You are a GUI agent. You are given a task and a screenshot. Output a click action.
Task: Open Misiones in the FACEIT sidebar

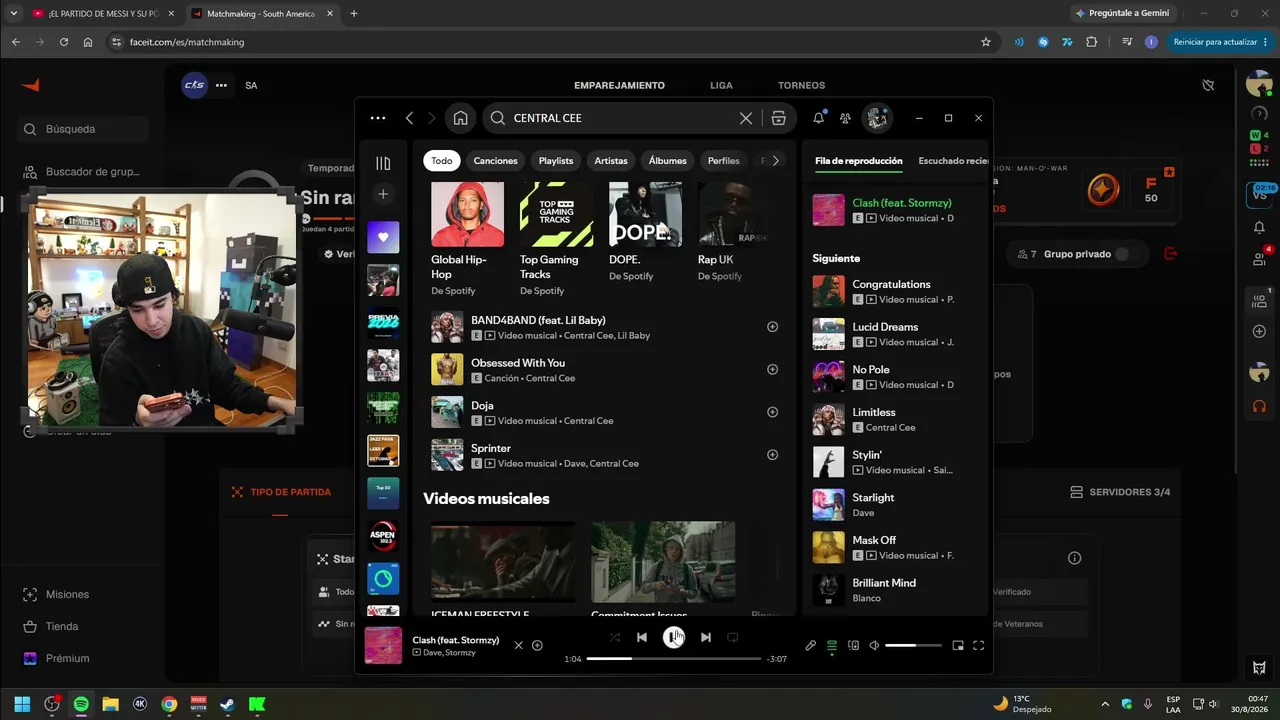click(x=67, y=594)
